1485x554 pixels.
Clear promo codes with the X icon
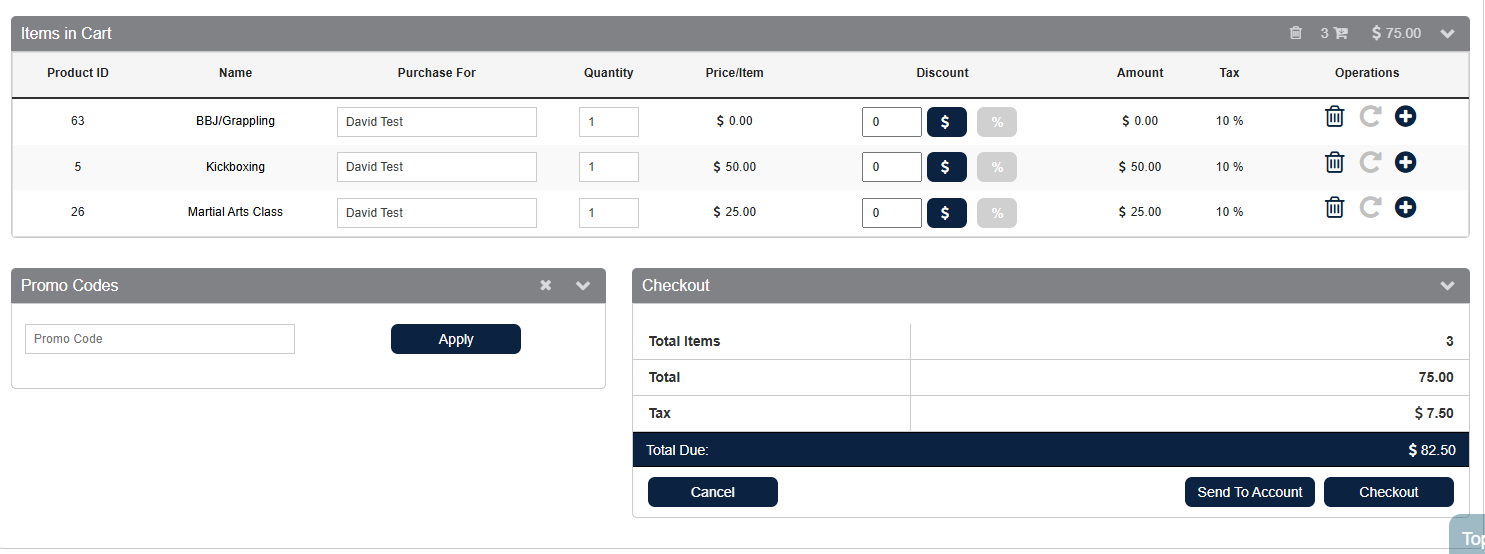pyautogui.click(x=546, y=285)
